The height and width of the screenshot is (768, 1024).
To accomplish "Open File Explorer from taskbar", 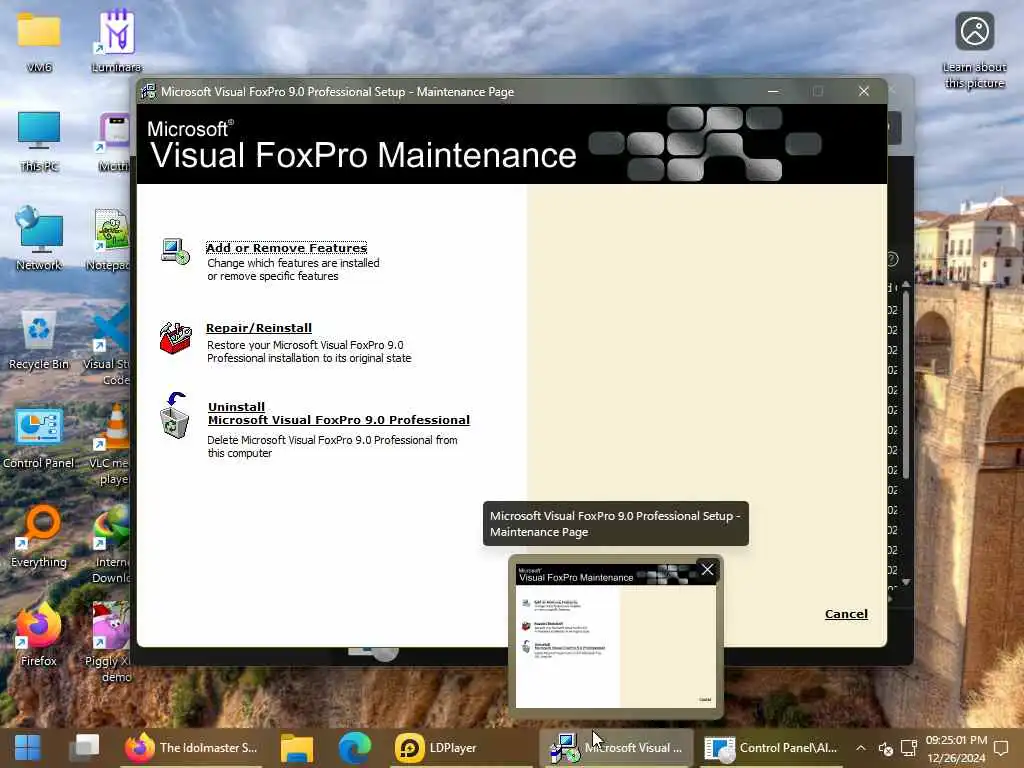I will (x=297, y=748).
